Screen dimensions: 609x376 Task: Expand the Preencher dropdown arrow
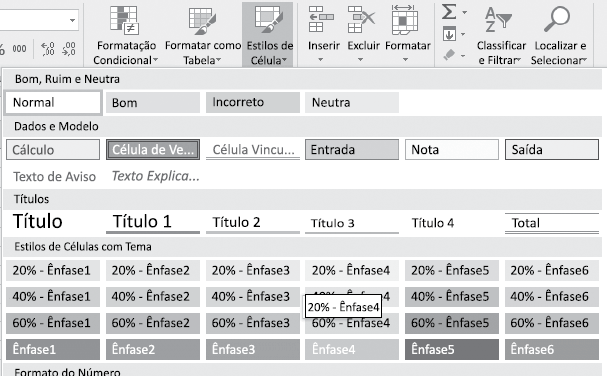click(463, 35)
